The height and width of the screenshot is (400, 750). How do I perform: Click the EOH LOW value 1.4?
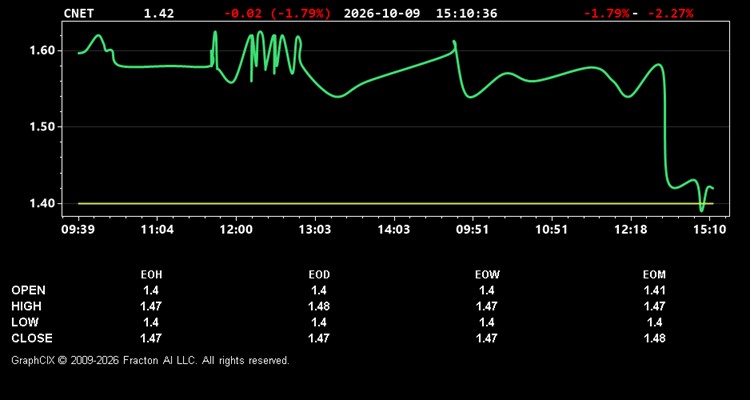151,322
